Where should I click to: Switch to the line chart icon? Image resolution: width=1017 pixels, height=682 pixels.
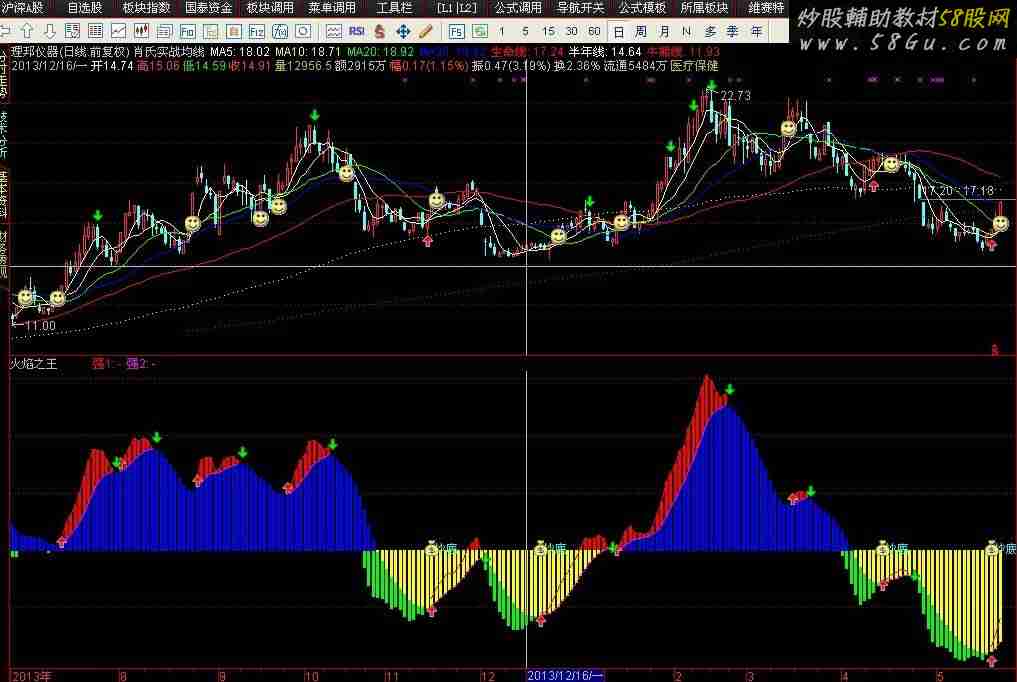pos(118,30)
